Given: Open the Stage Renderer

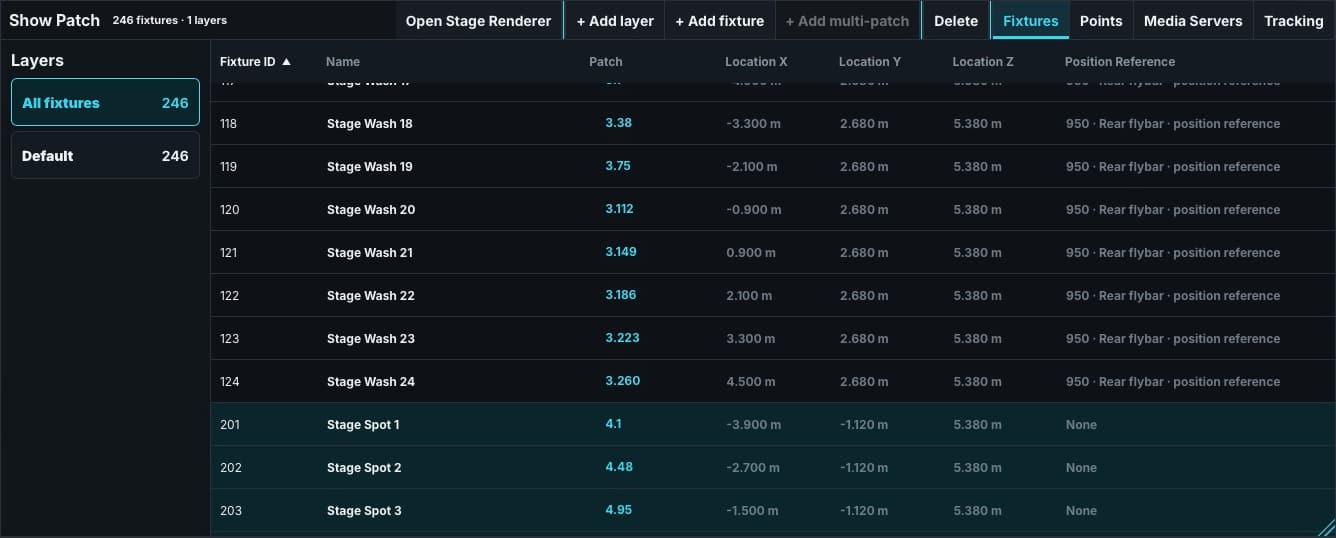Looking at the screenshot, I should [478, 21].
